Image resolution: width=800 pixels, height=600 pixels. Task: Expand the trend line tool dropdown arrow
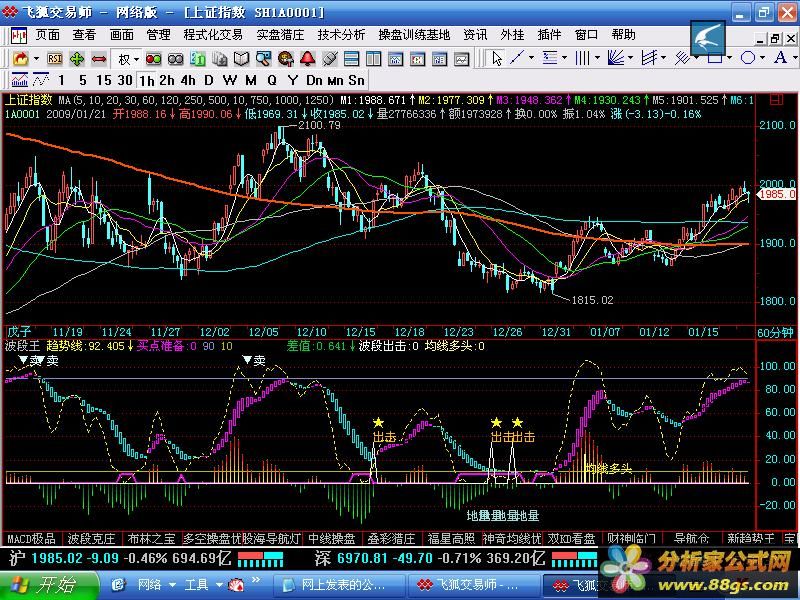pyautogui.click(x=531, y=58)
